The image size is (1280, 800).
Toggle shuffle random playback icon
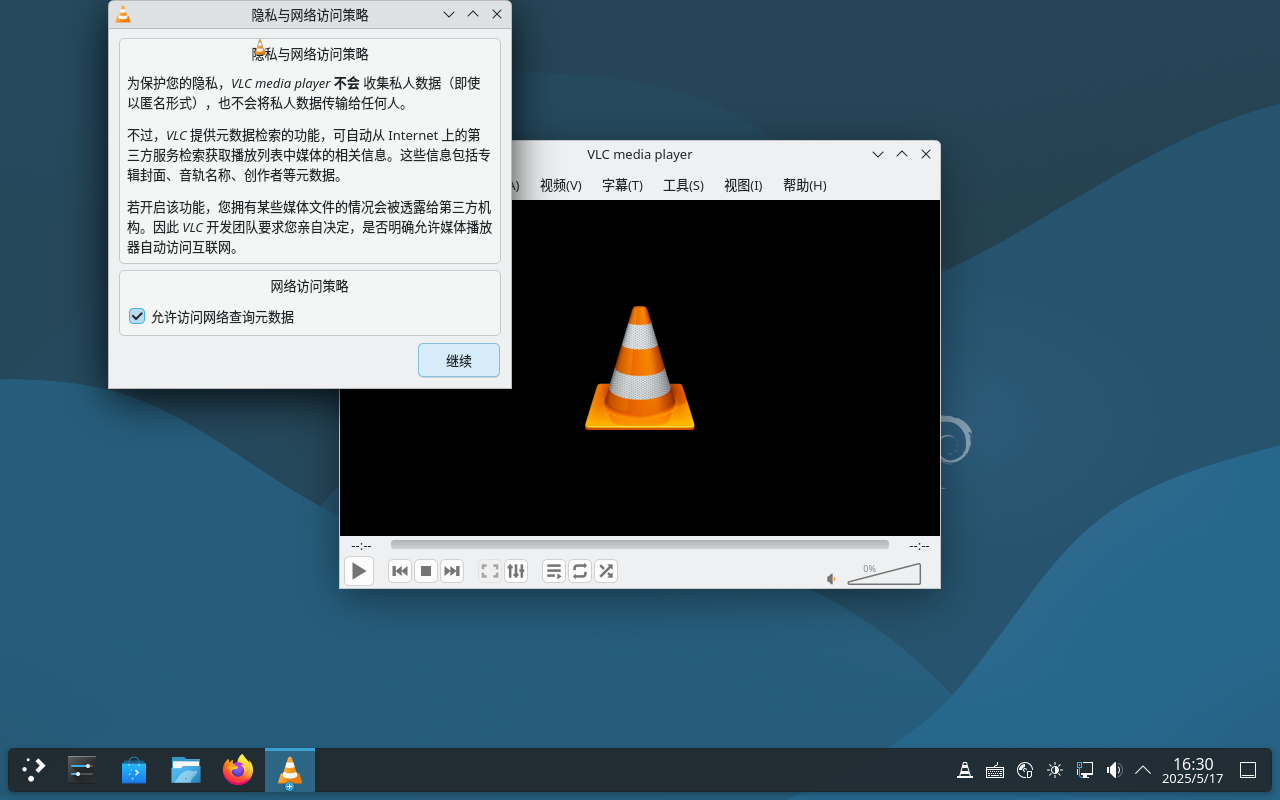606,571
